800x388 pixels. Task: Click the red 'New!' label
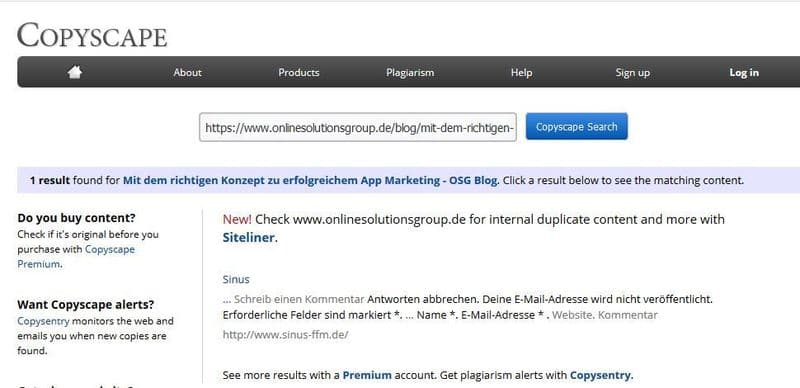click(x=237, y=220)
